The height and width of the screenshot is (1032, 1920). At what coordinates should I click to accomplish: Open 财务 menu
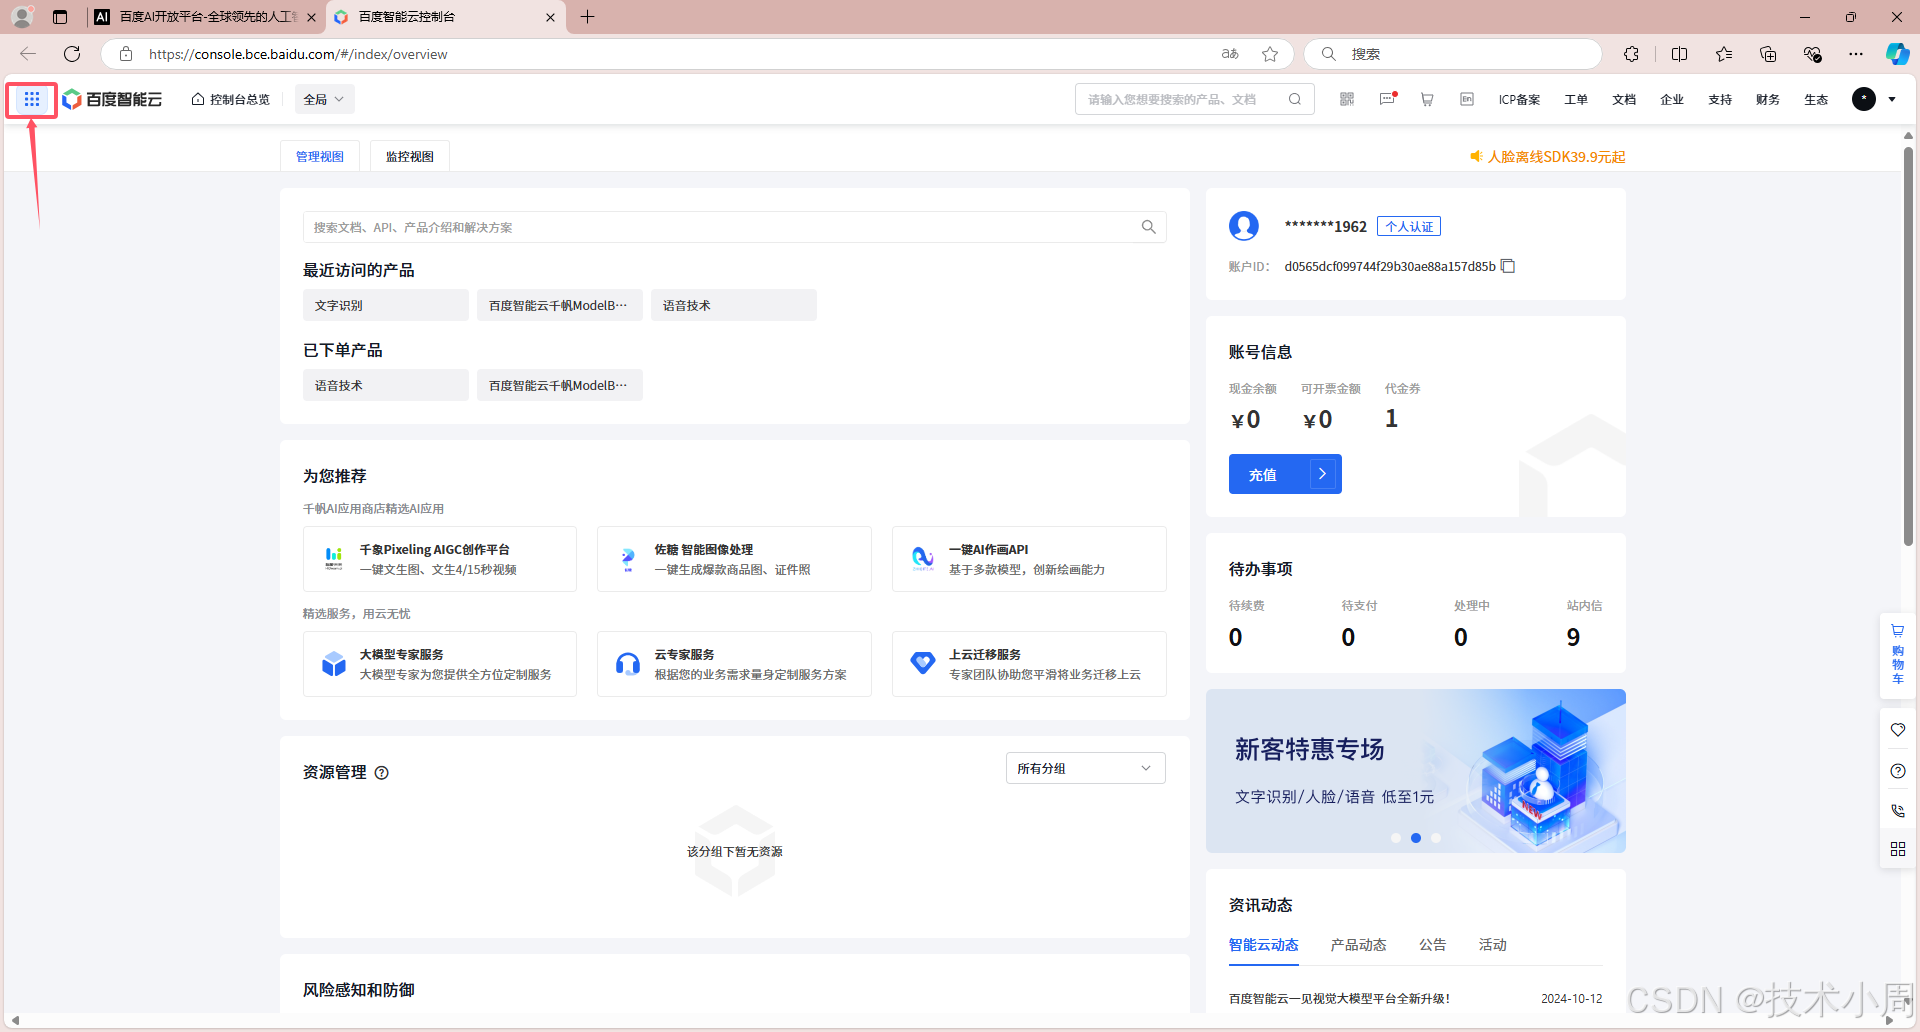(x=1768, y=99)
